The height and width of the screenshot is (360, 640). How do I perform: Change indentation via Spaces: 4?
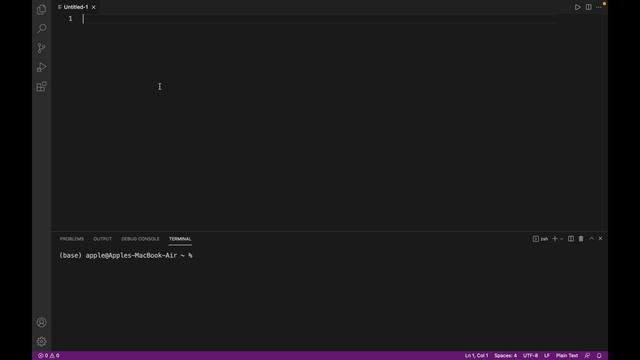[x=505, y=356]
